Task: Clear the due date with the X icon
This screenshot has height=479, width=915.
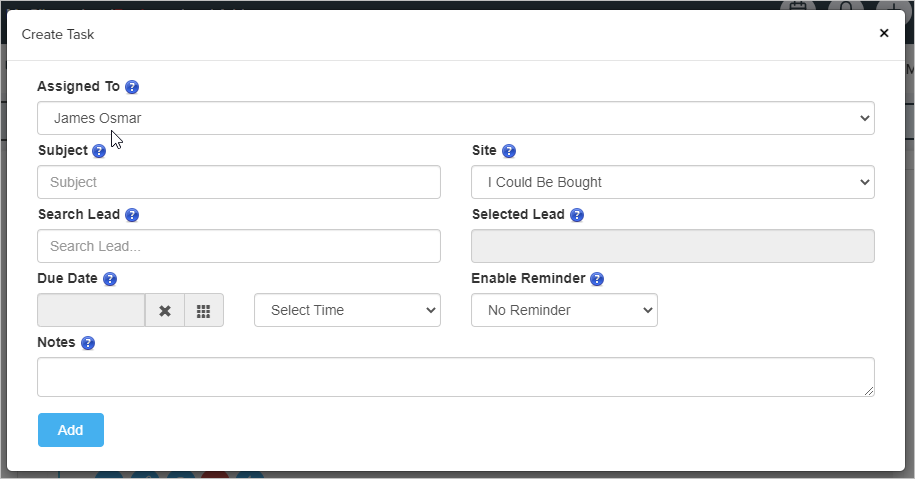Action: coord(165,311)
